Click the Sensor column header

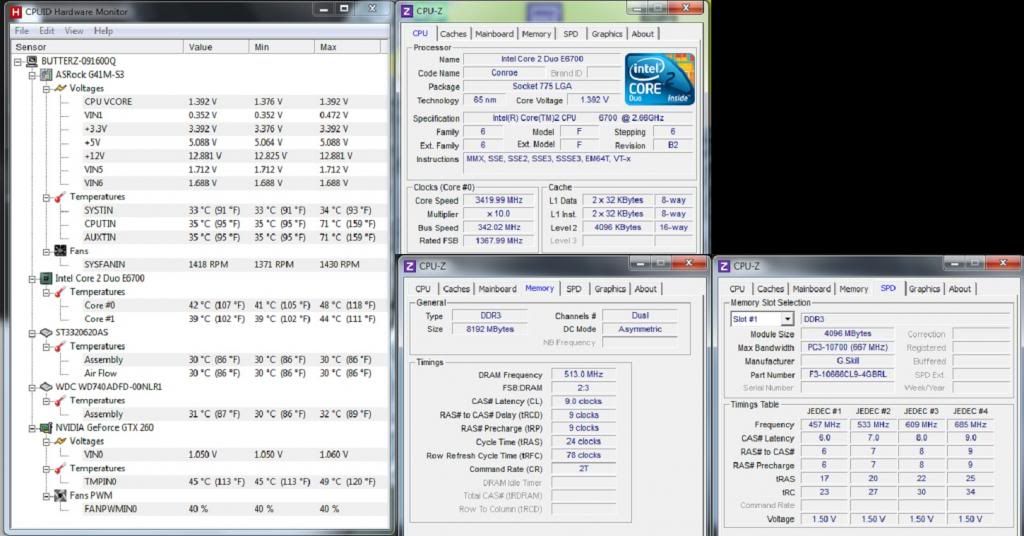pyautogui.click(x=97, y=47)
